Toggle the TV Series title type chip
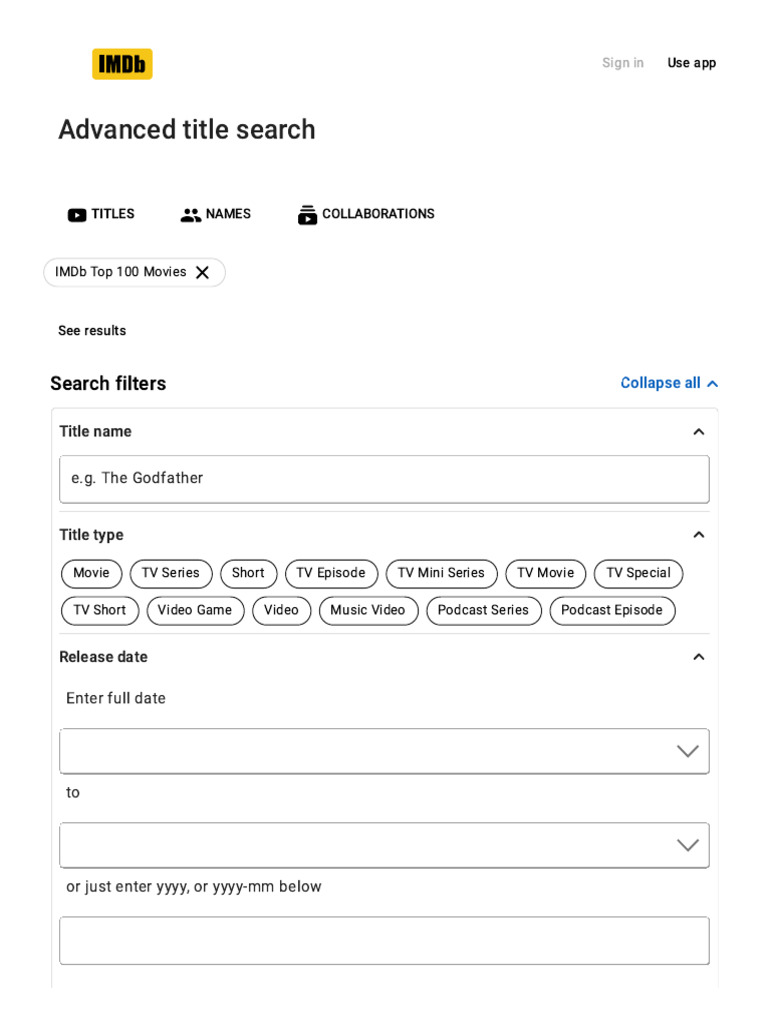 pyautogui.click(x=171, y=574)
